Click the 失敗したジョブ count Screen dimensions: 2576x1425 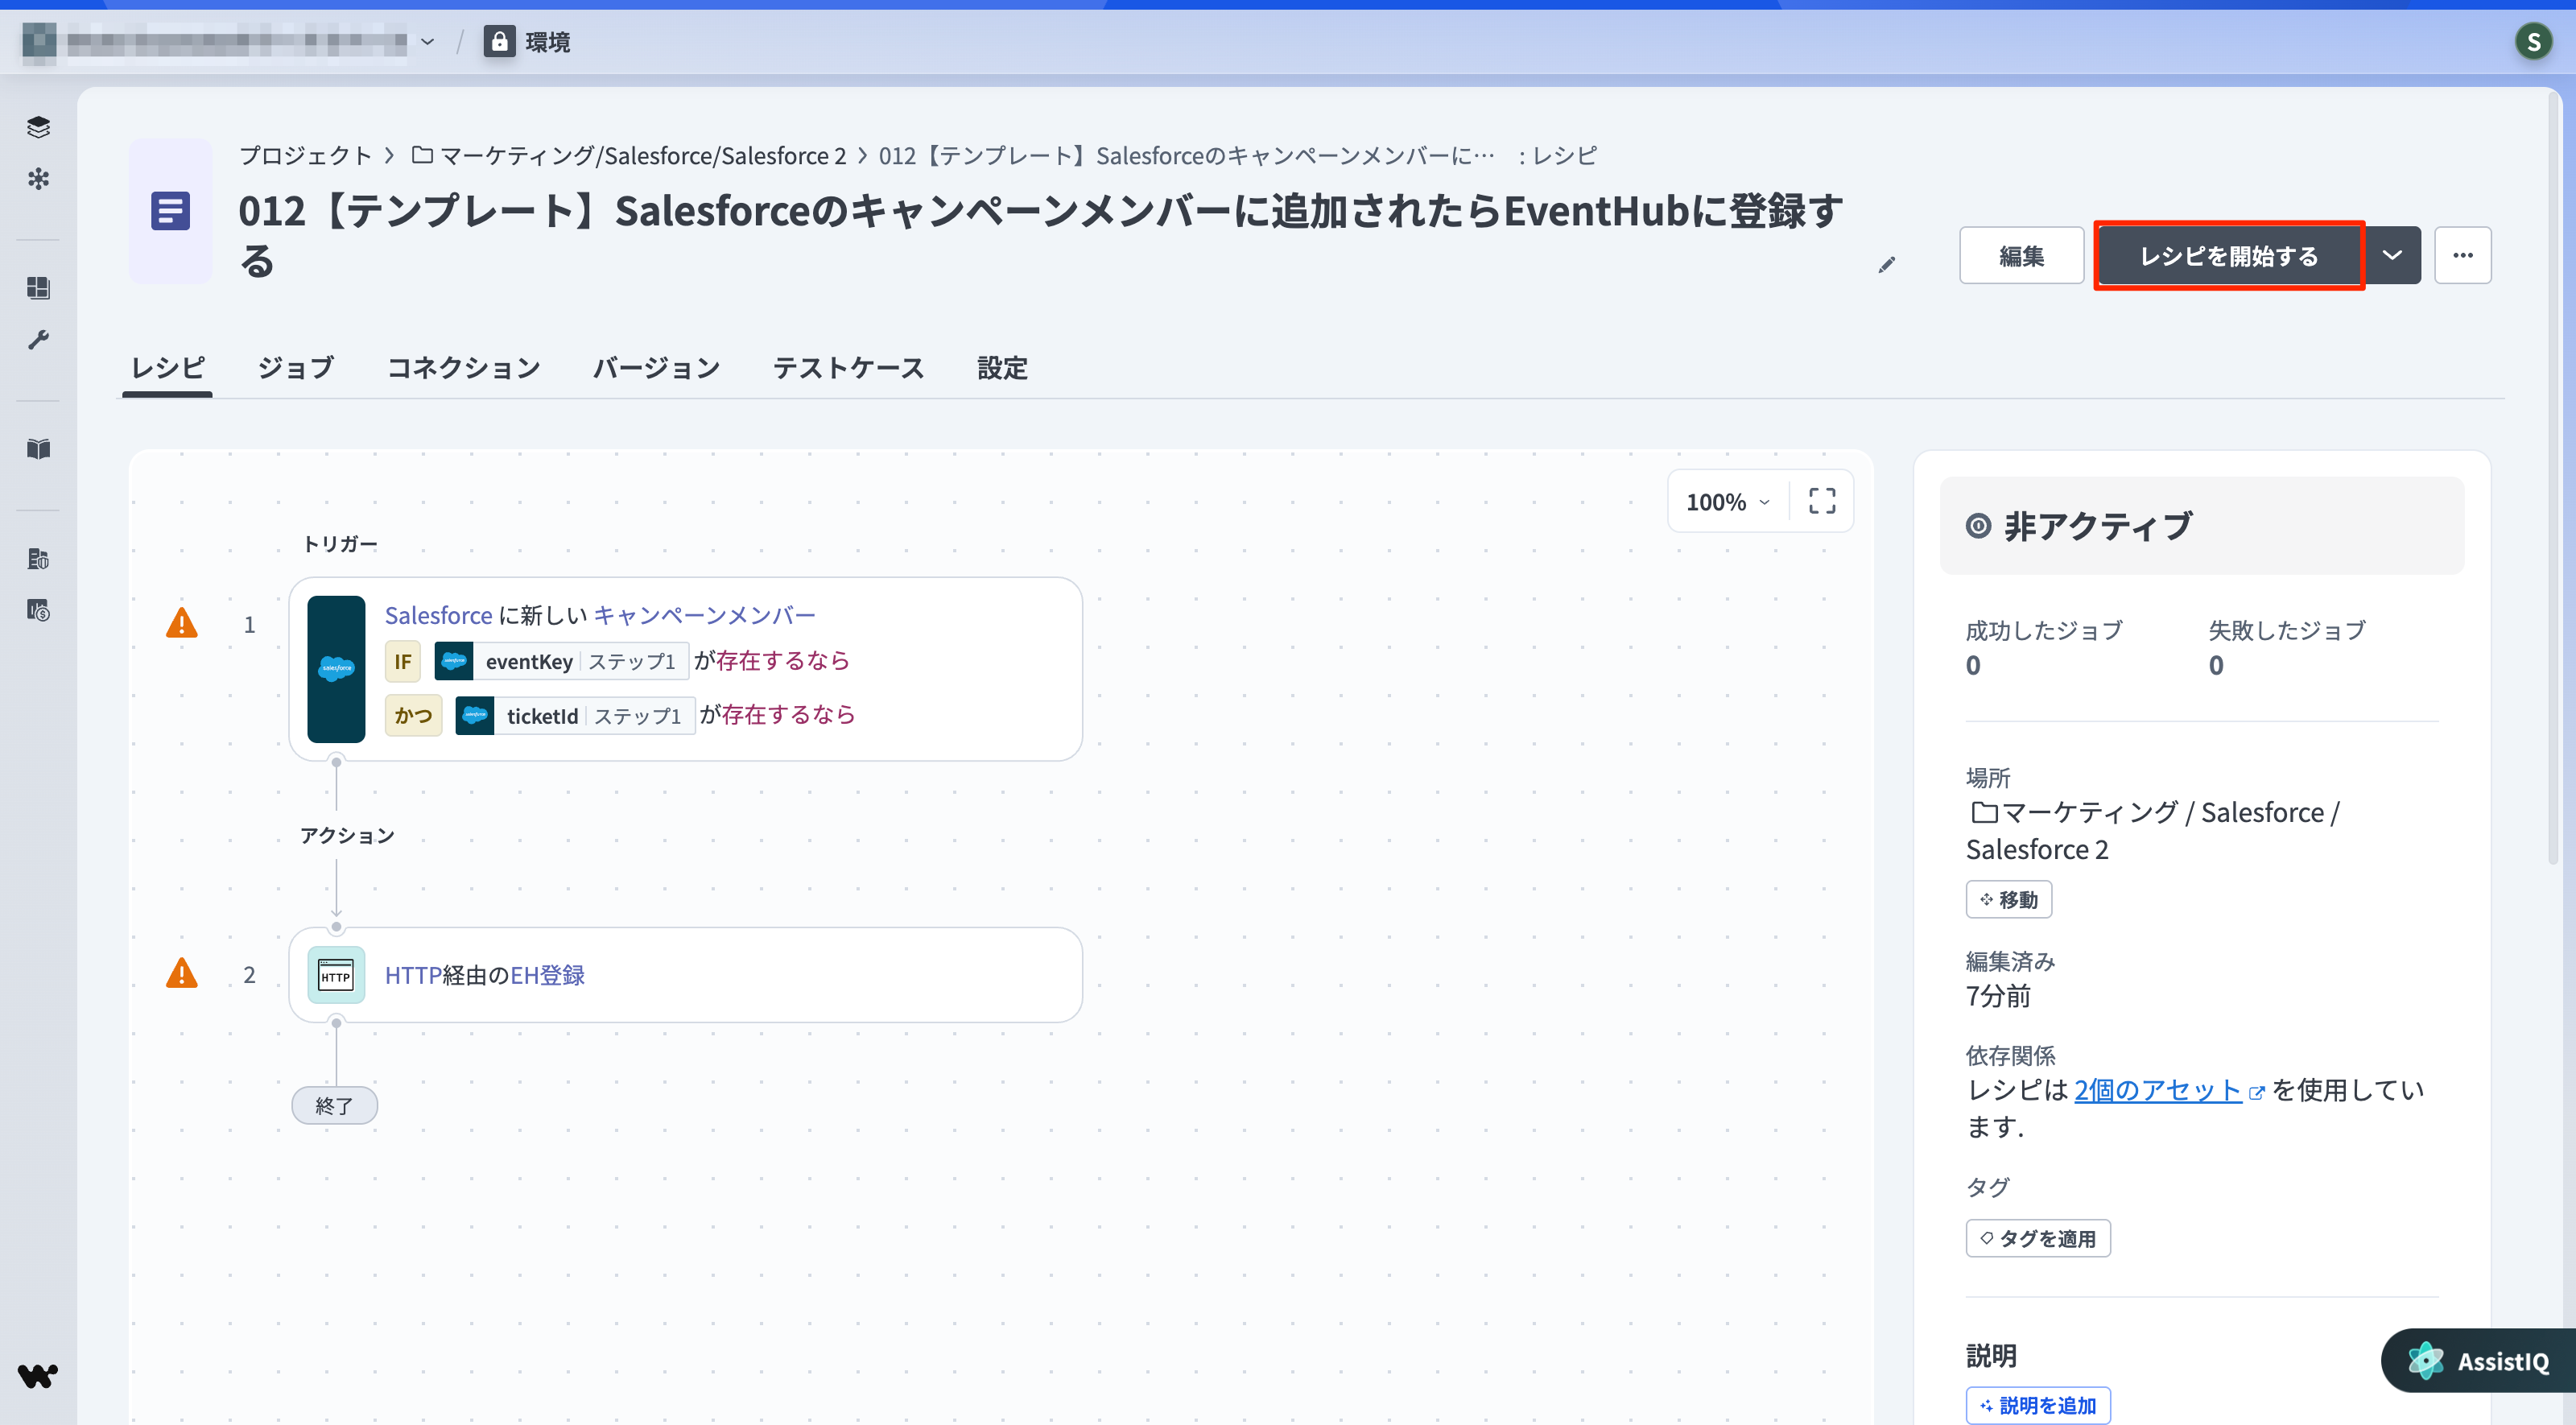tap(2216, 665)
